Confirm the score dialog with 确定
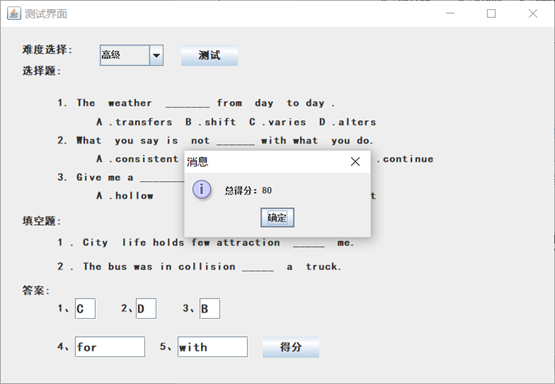This screenshot has height=384, width=555. [x=277, y=217]
